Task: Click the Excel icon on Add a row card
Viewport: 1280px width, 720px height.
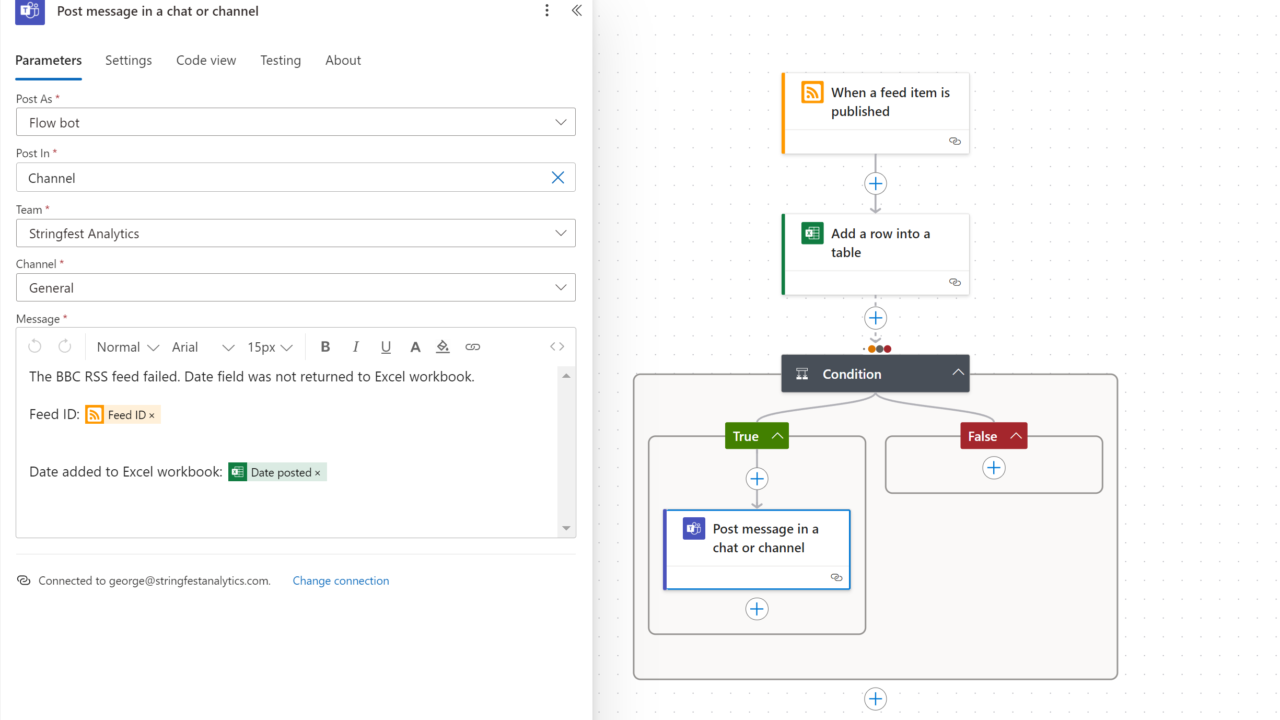Action: point(812,233)
